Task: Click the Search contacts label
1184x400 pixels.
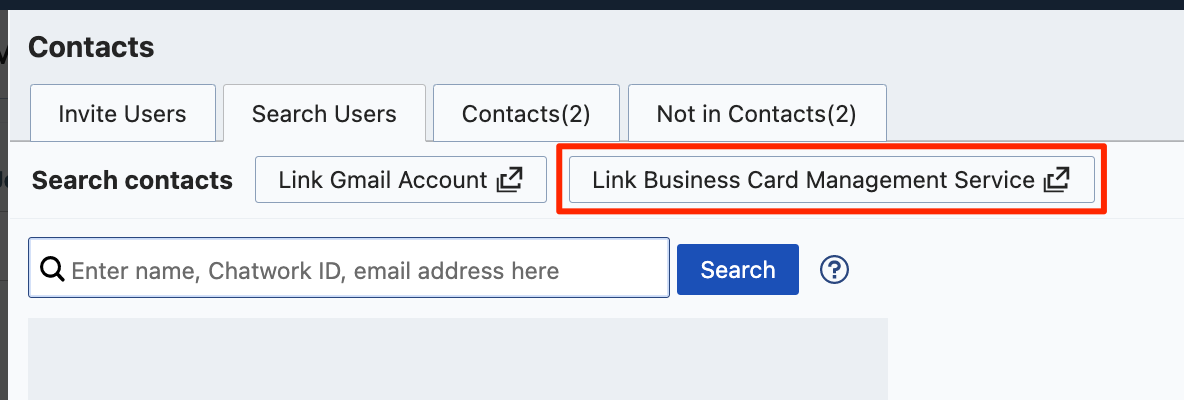Action: point(132,180)
